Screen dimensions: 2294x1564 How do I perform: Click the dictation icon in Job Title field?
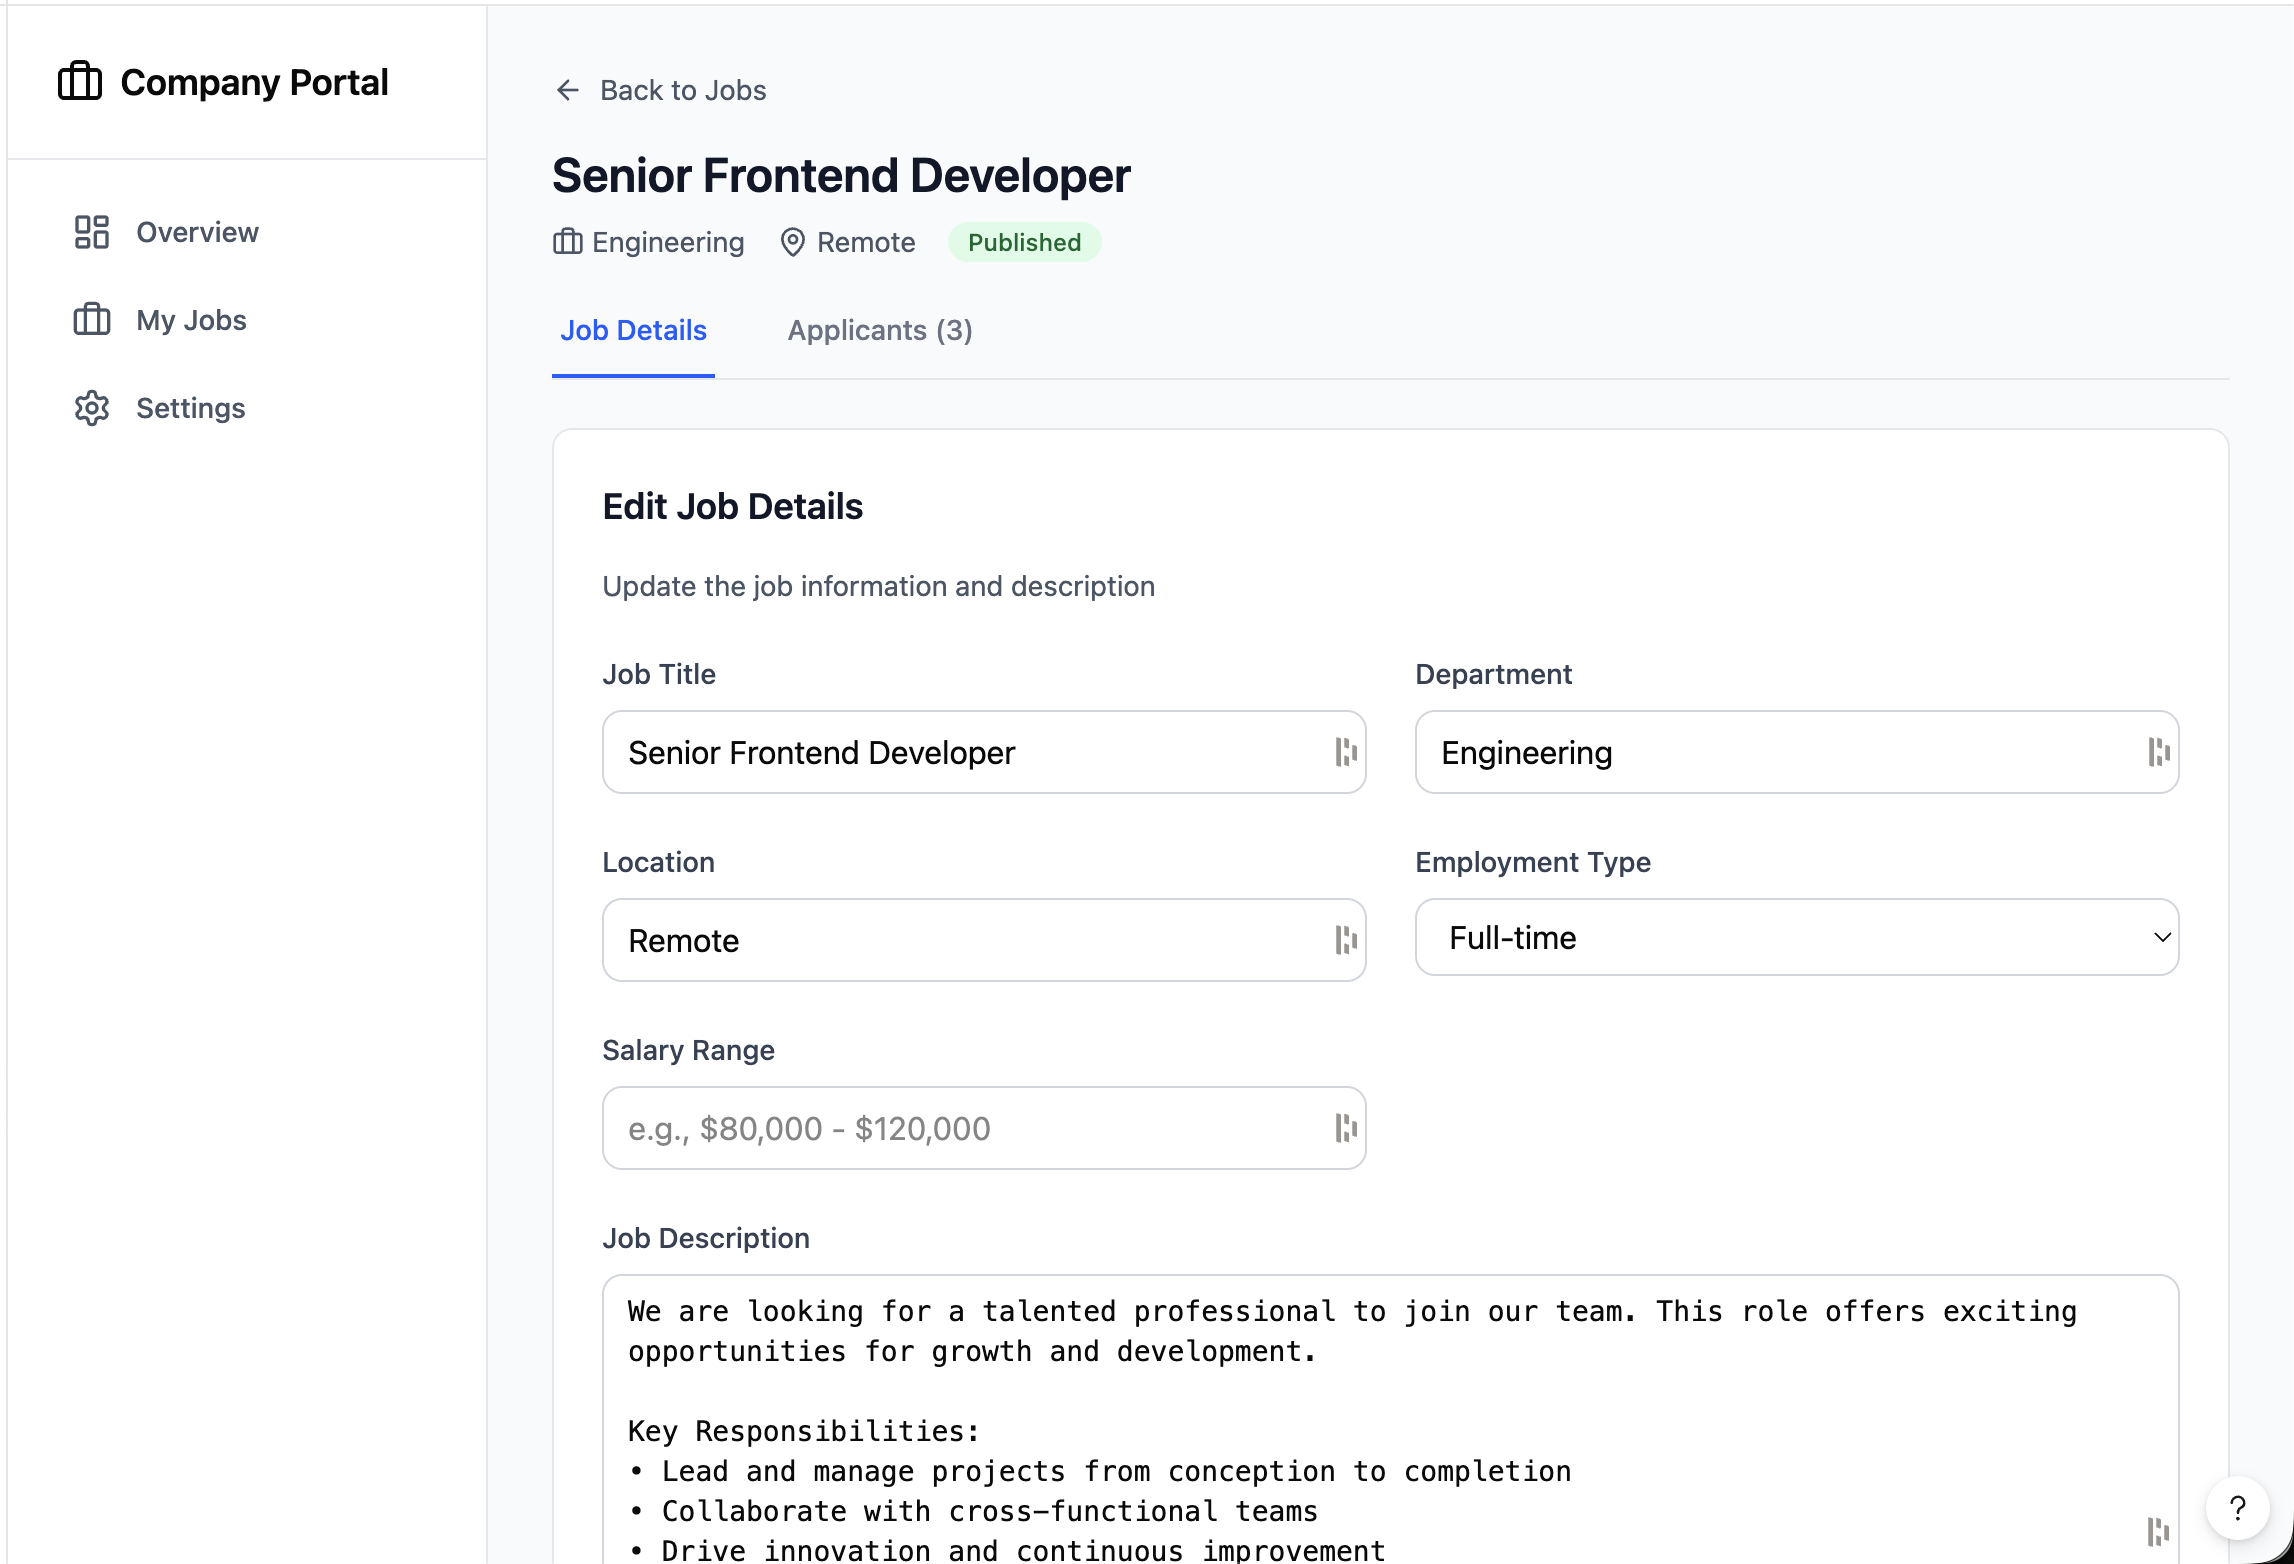pos(1345,751)
